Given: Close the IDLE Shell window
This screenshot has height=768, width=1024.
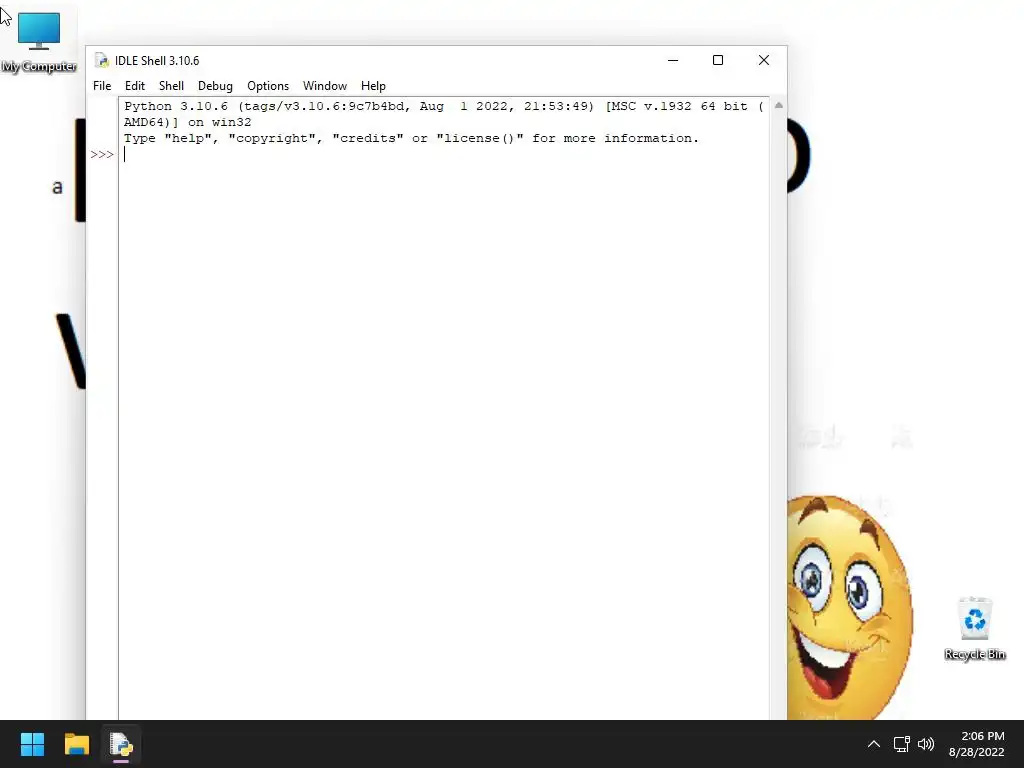Looking at the screenshot, I should 763,60.
